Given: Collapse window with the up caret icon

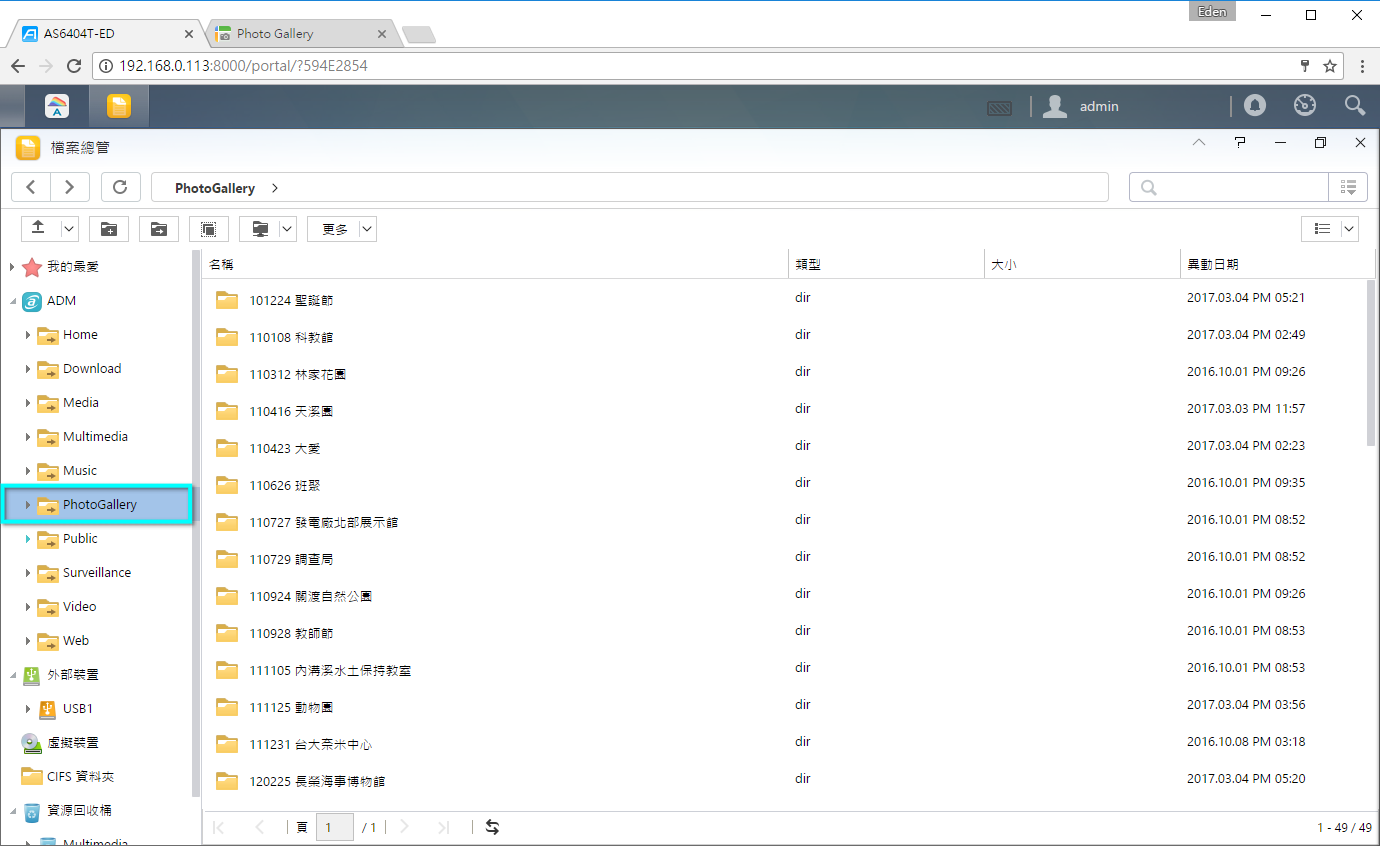Looking at the screenshot, I should (1200, 143).
